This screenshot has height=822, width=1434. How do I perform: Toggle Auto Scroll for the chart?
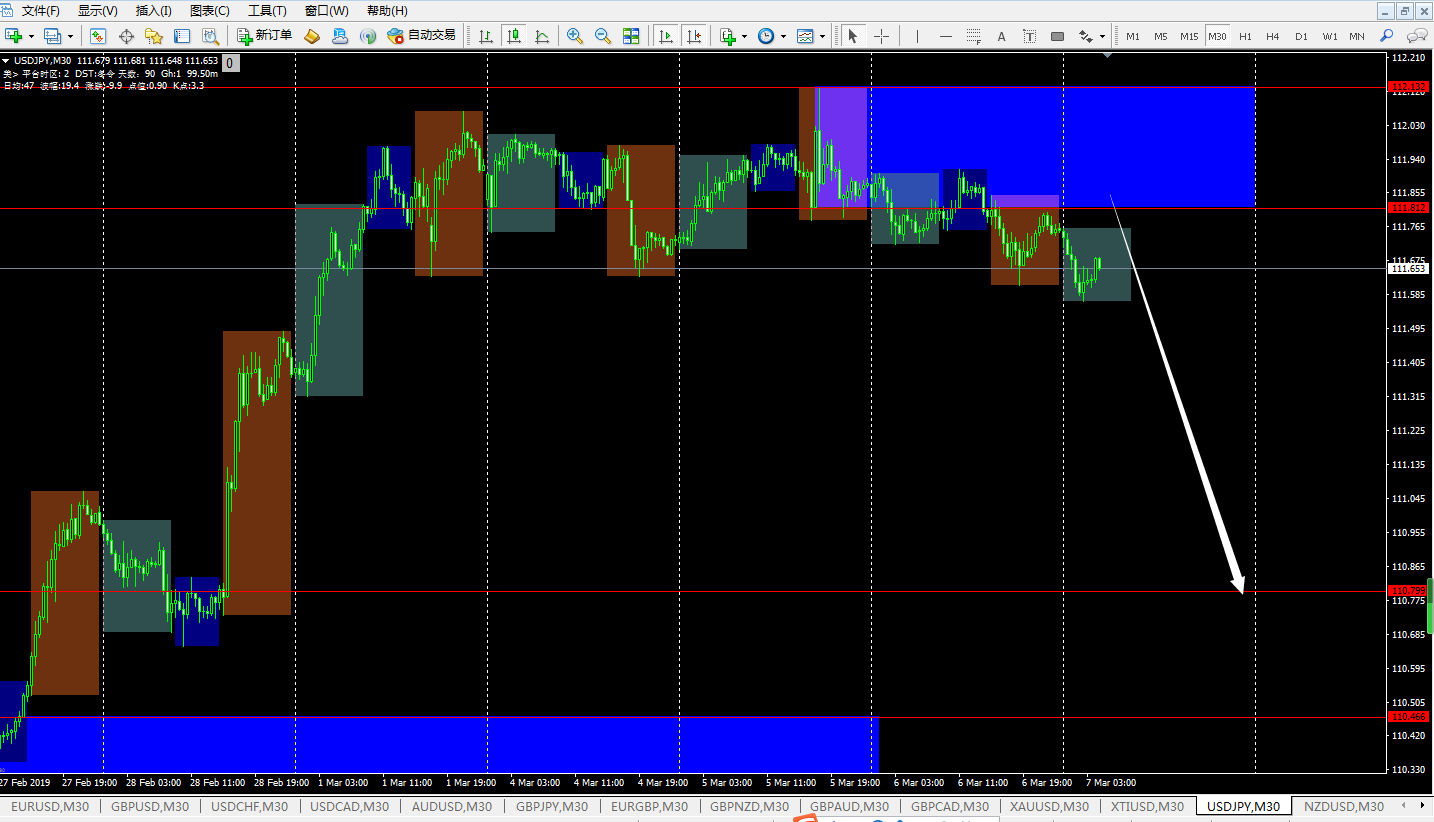coord(665,36)
